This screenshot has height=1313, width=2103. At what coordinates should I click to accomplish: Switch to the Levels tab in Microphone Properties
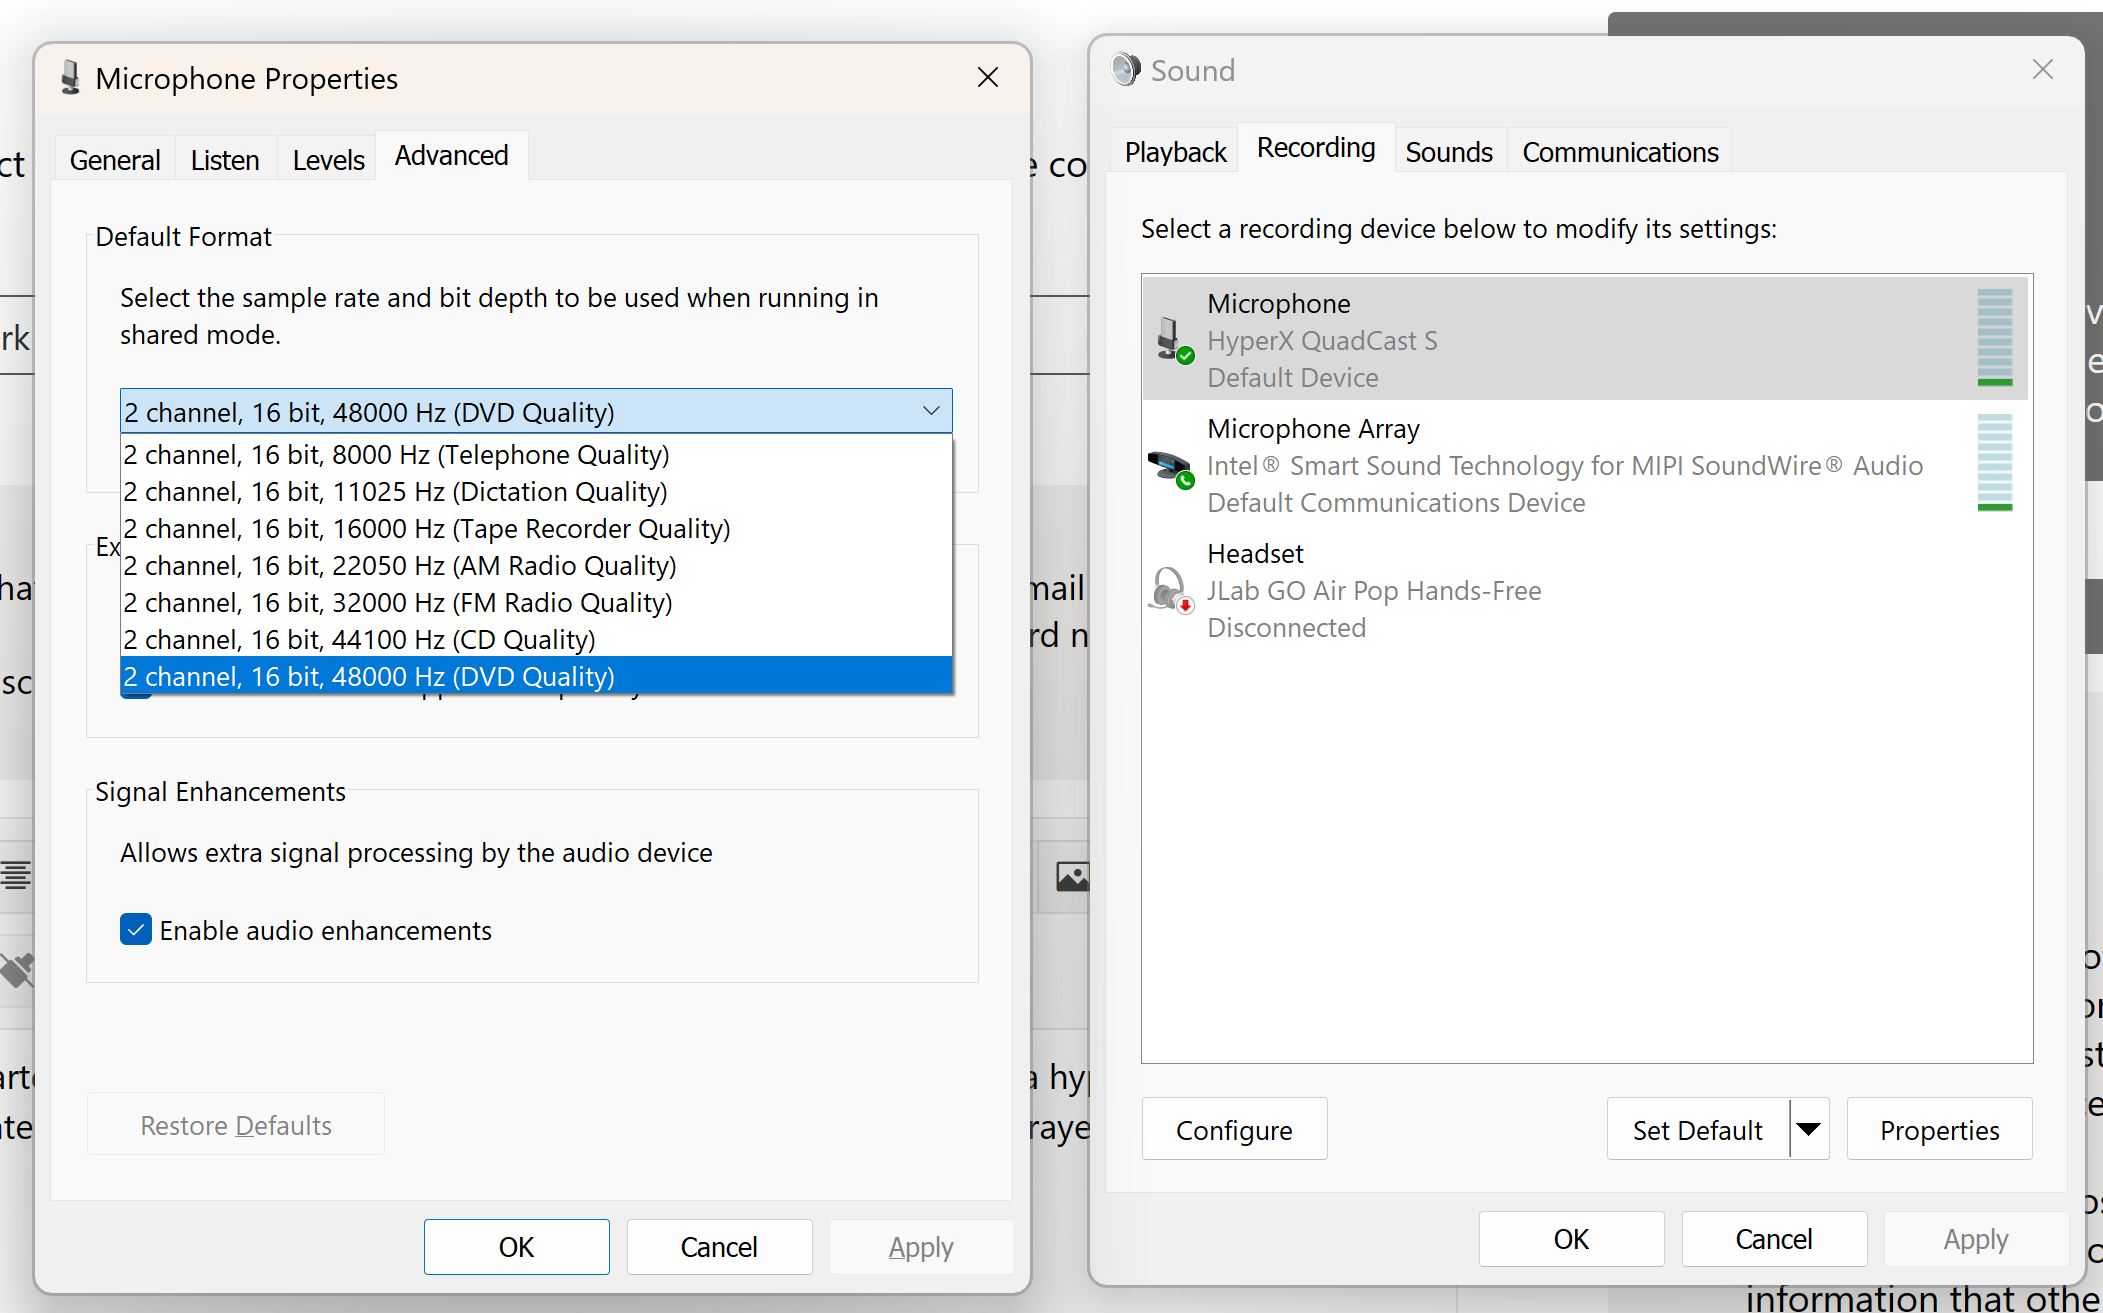pos(328,159)
